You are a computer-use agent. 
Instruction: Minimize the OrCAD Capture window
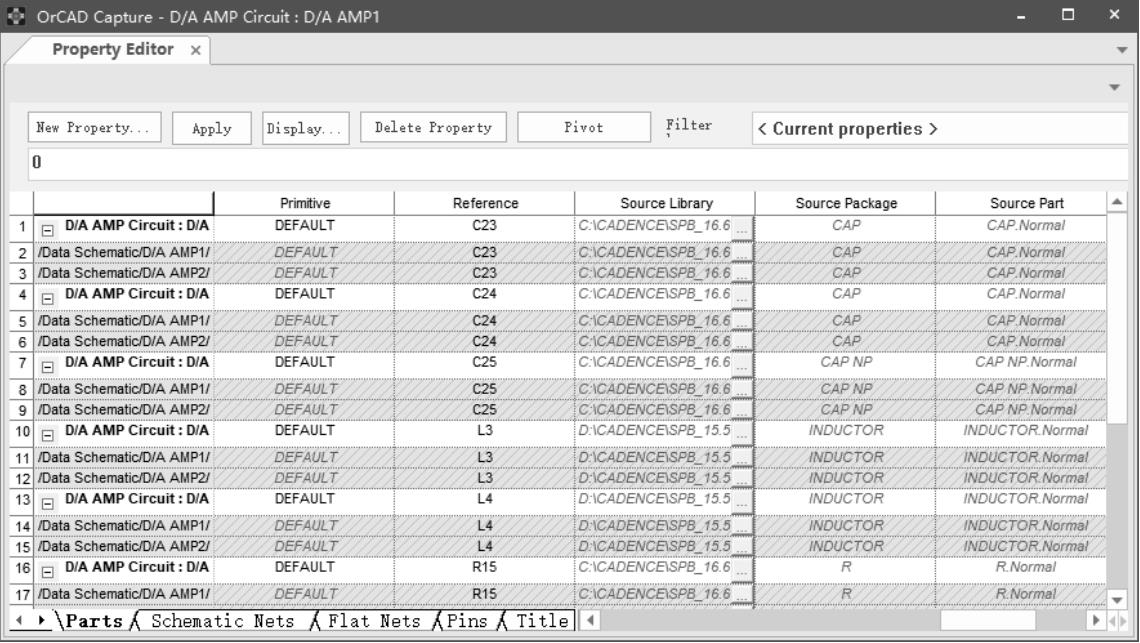pyautogui.click(x=1021, y=16)
